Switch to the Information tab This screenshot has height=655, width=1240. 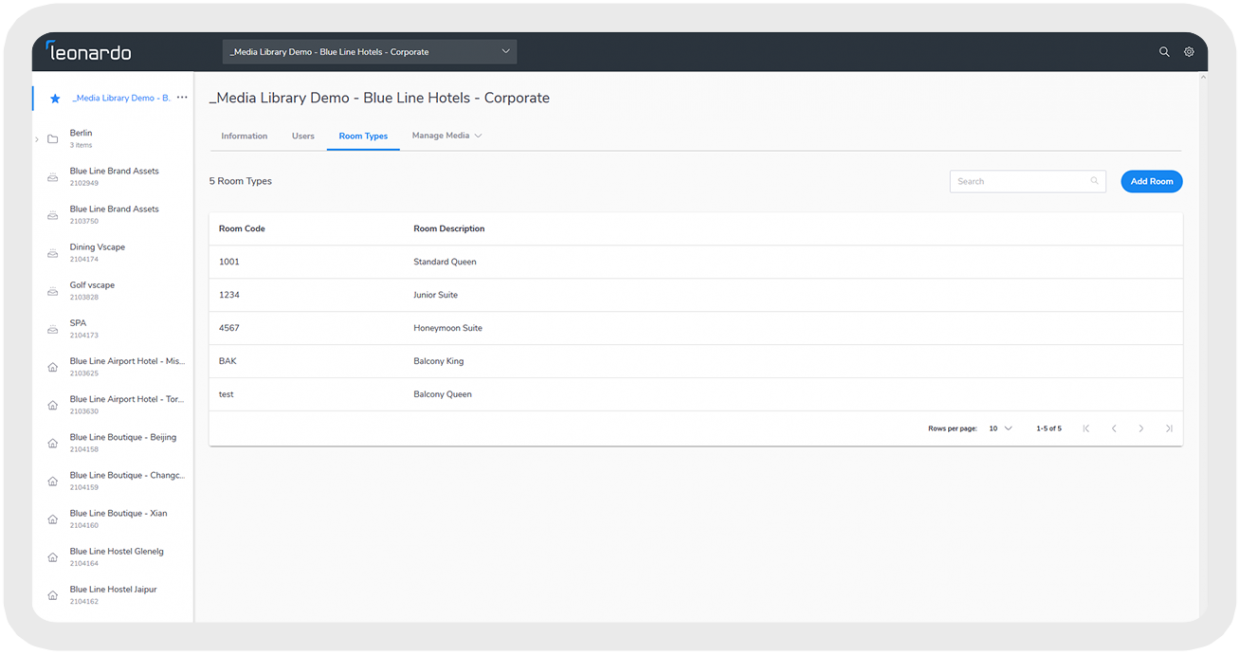pos(244,136)
